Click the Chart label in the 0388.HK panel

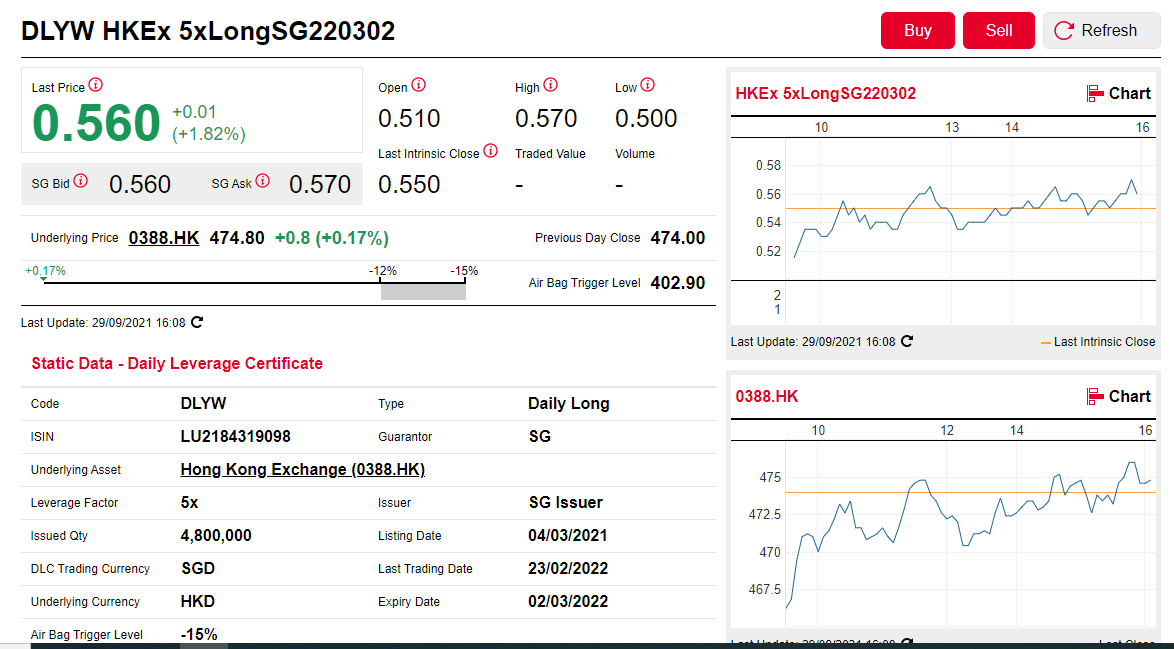[x=1129, y=397]
